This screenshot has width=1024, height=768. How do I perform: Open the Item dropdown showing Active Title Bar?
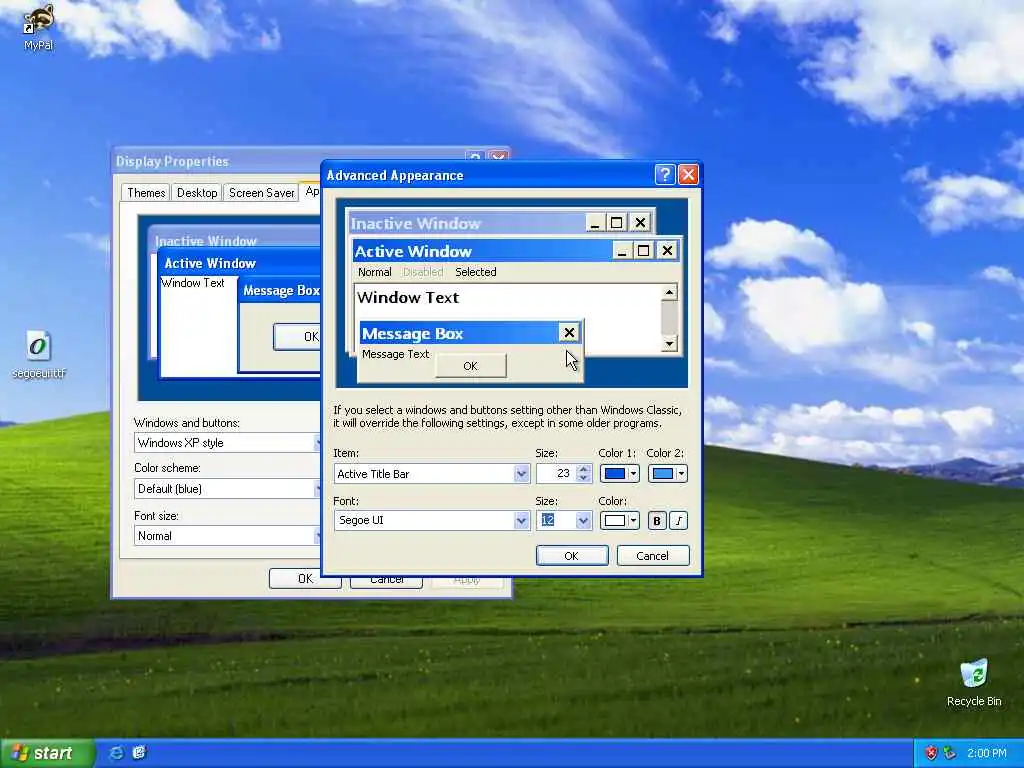point(521,473)
